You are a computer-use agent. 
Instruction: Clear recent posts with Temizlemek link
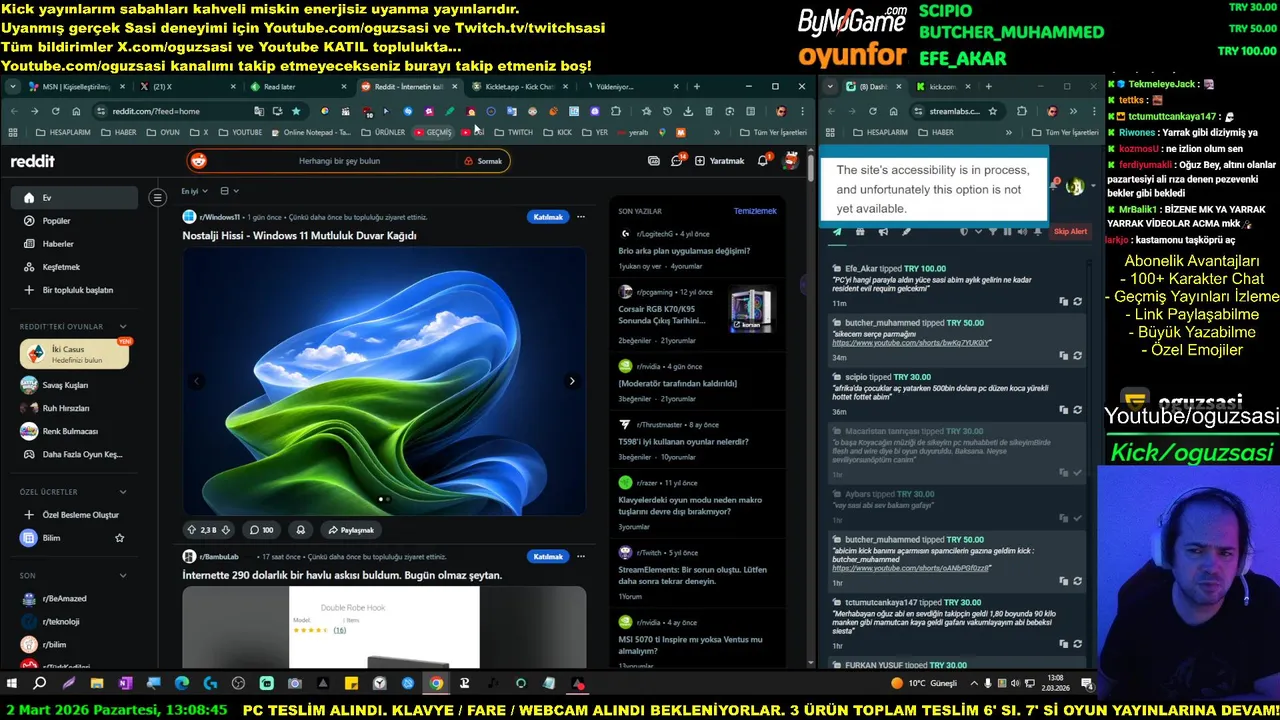tap(755, 211)
